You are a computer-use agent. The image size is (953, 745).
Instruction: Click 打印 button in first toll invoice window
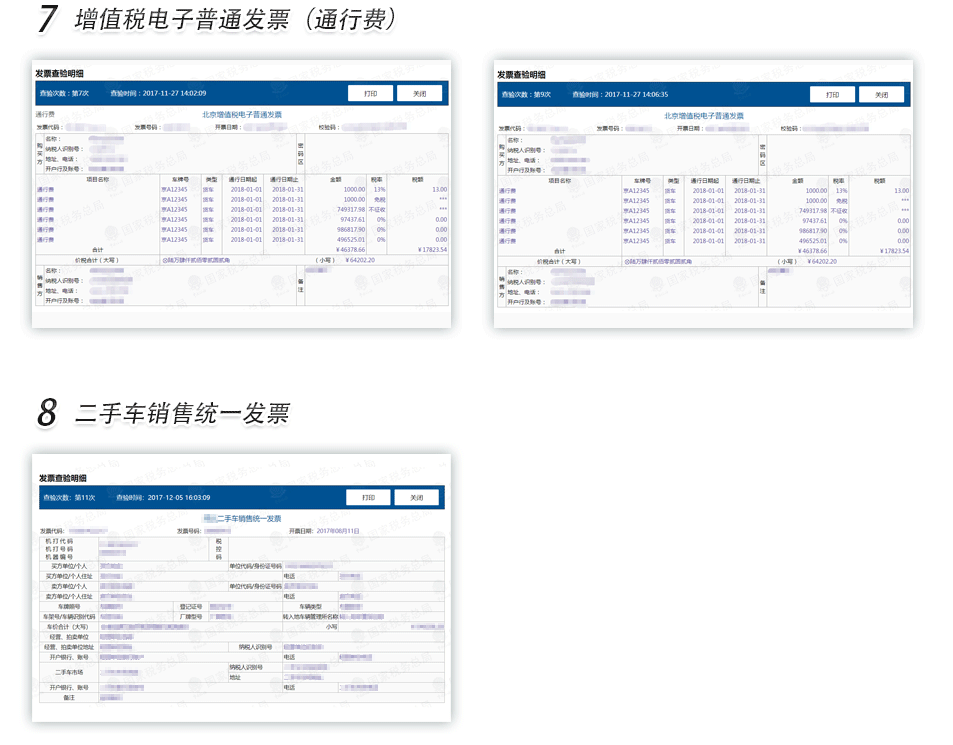[370, 93]
